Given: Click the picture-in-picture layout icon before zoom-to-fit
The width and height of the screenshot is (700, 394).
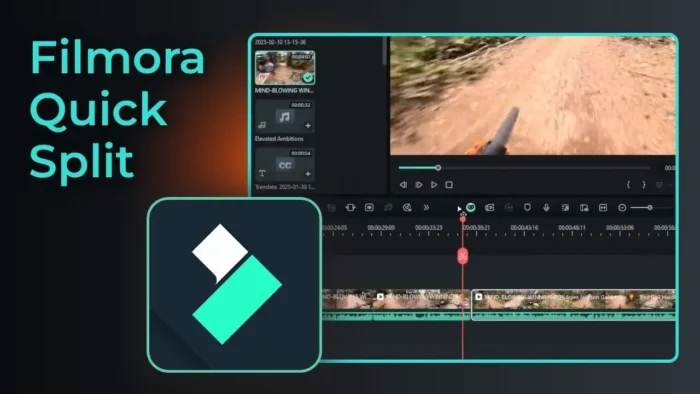Looking at the screenshot, I should click(584, 207).
